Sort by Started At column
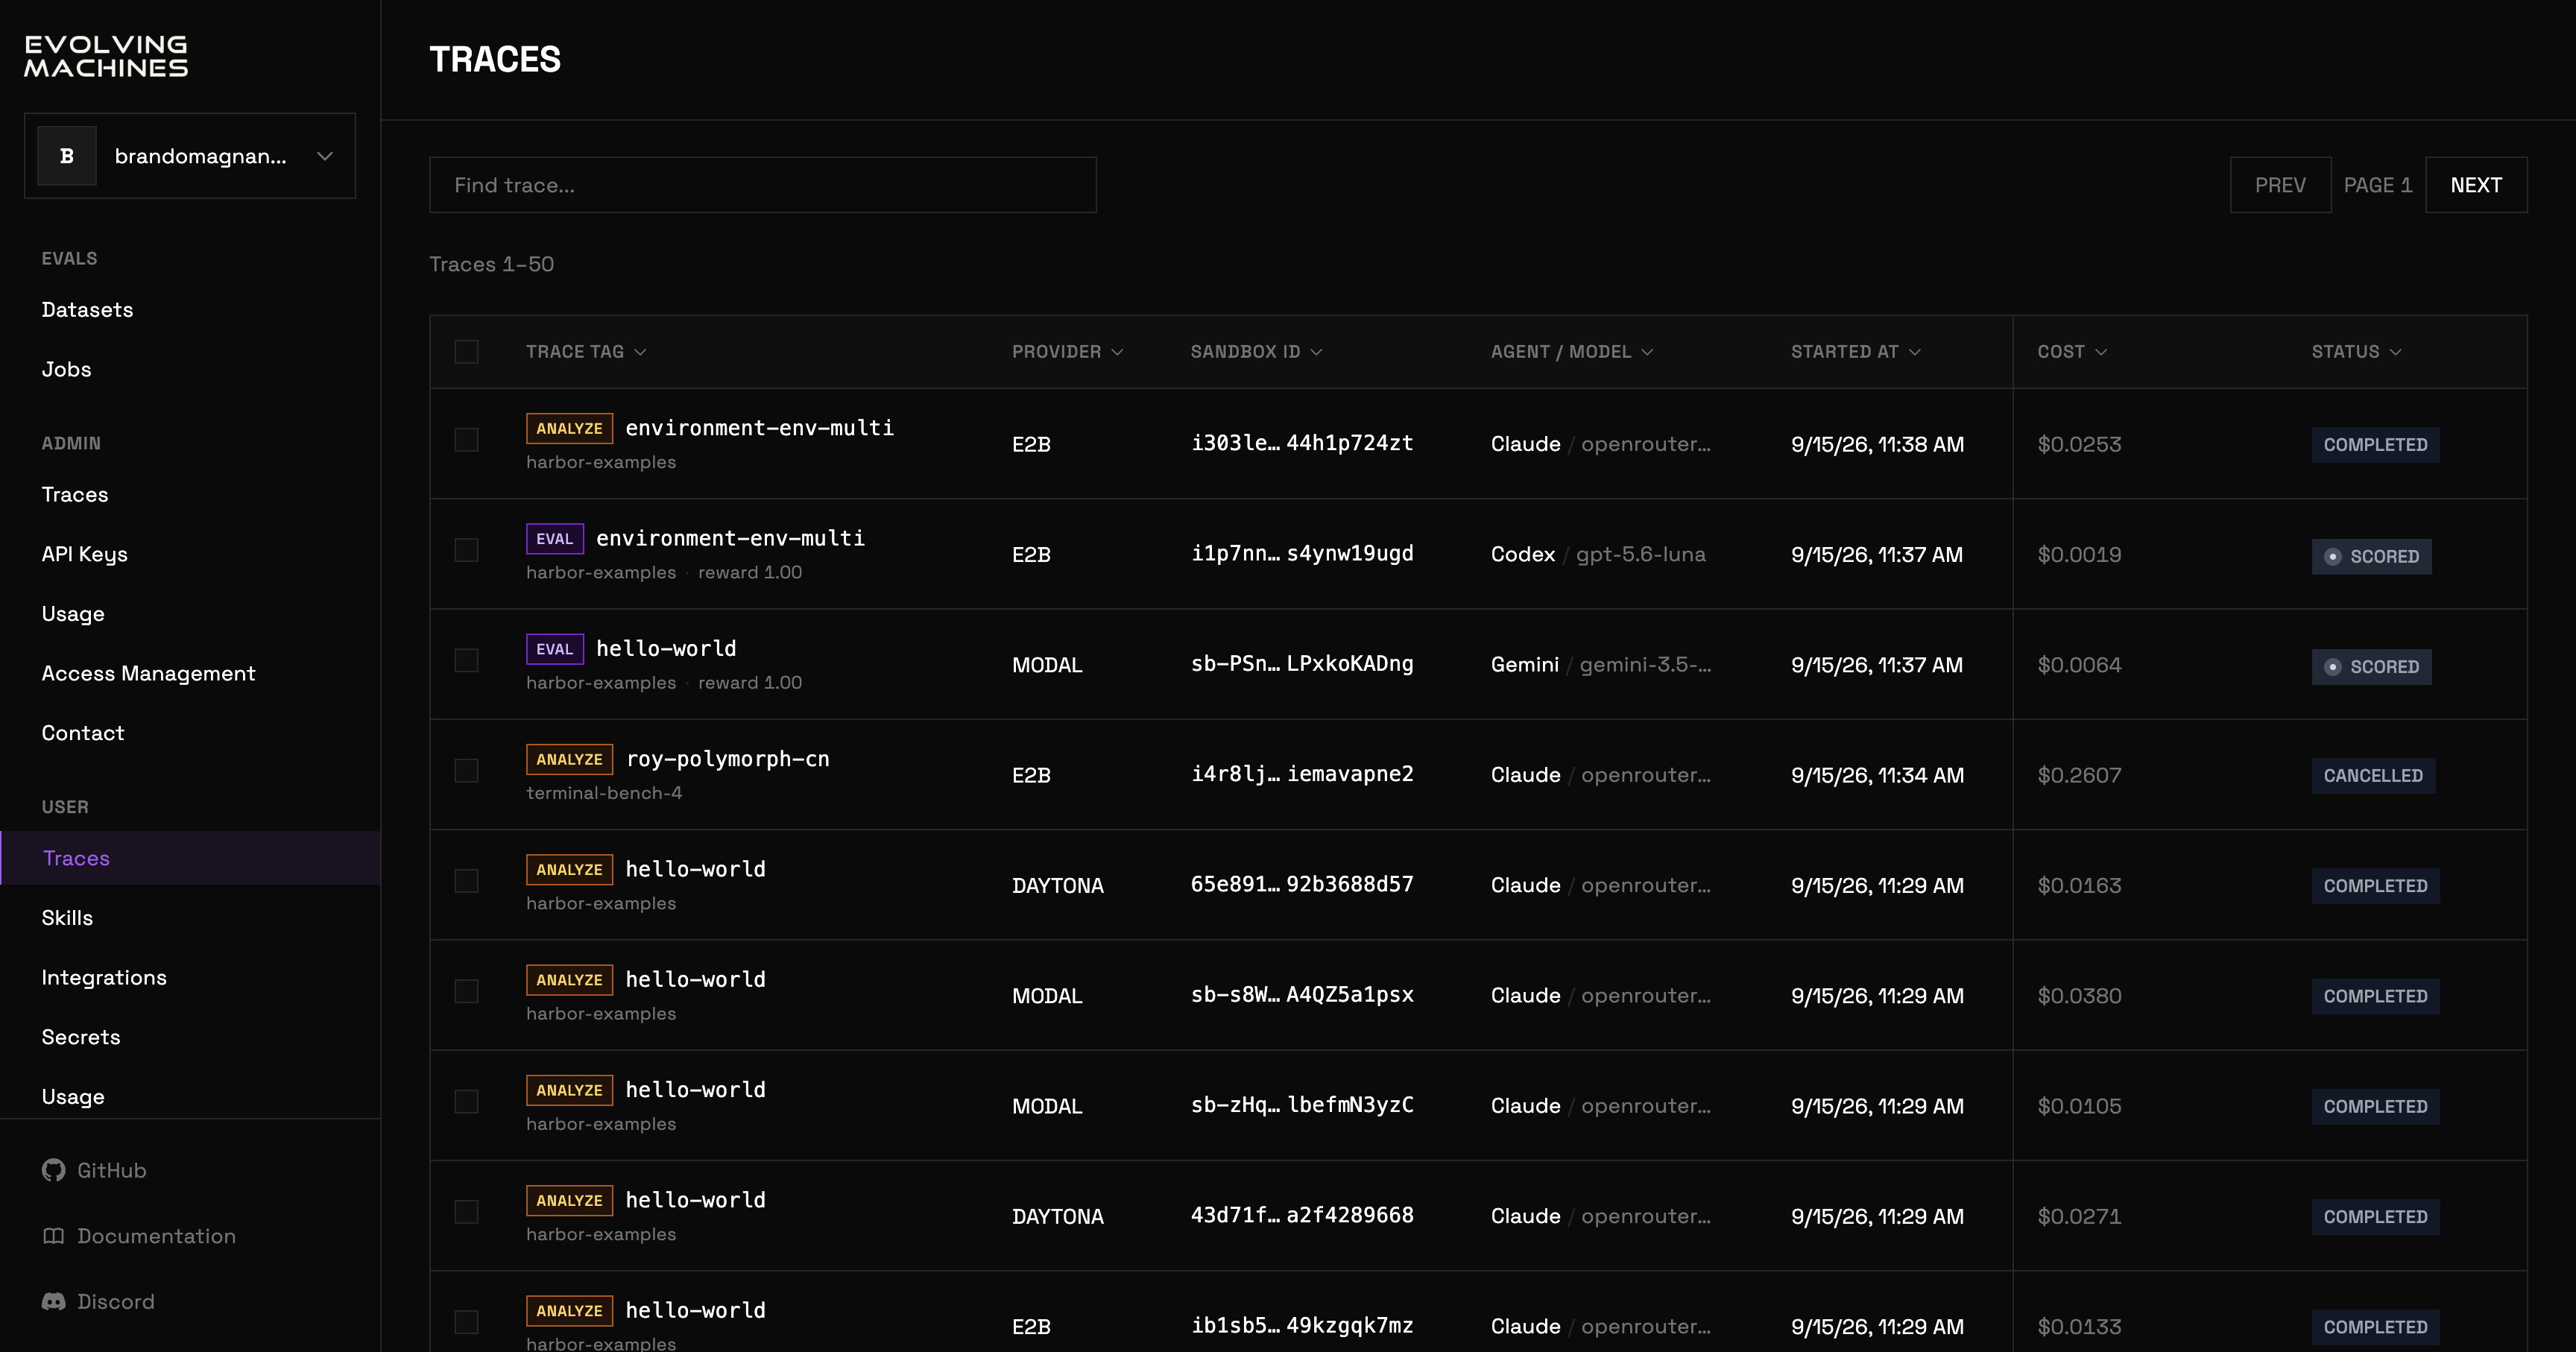 (1856, 352)
